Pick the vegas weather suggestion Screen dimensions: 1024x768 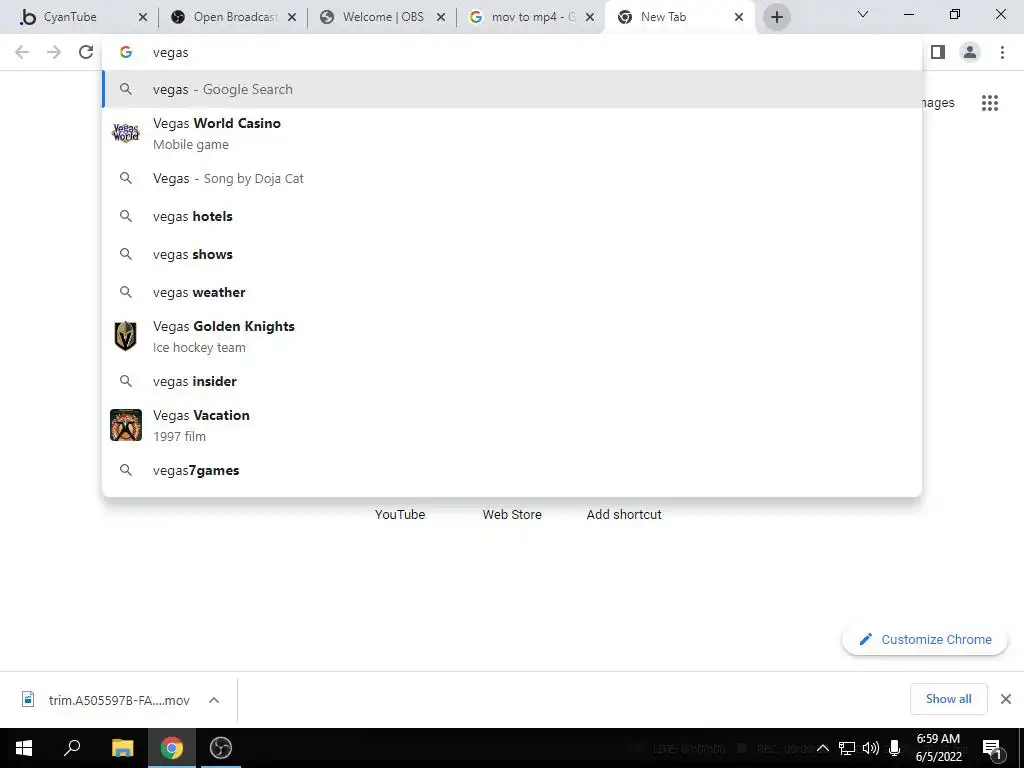[x=512, y=292]
